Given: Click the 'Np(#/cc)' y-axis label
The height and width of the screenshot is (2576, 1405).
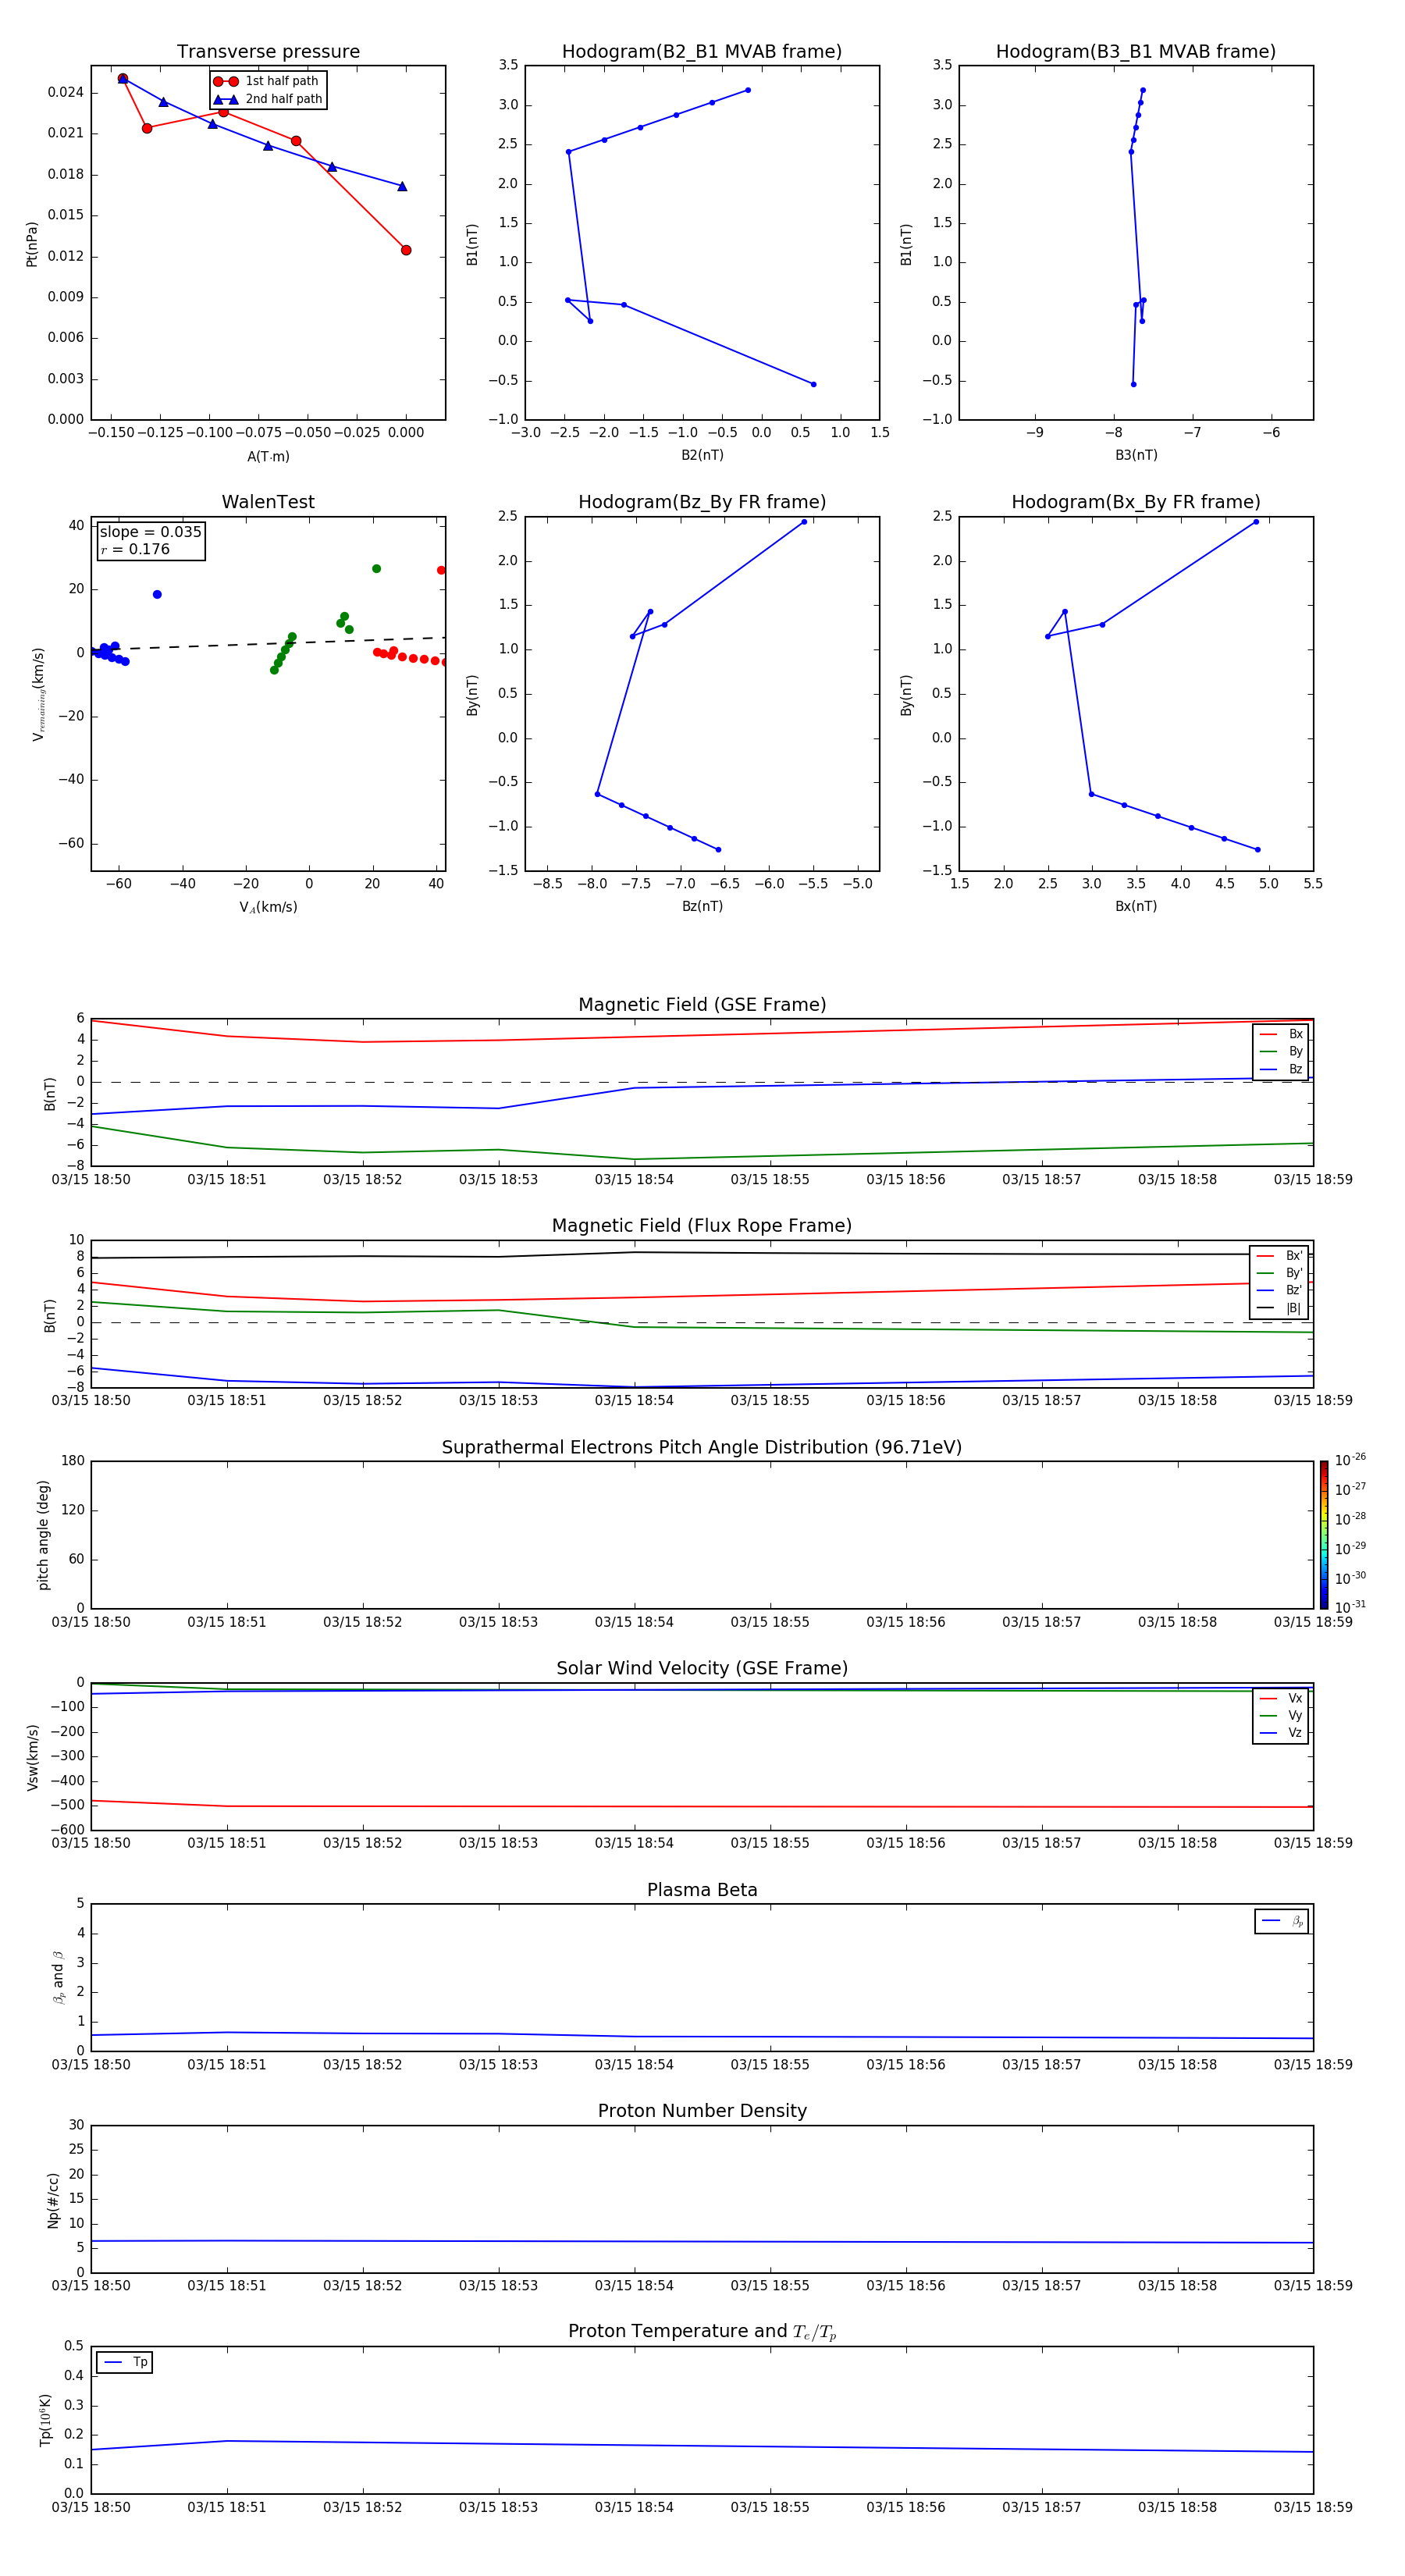Looking at the screenshot, I should pyautogui.click(x=53, y=2199).
